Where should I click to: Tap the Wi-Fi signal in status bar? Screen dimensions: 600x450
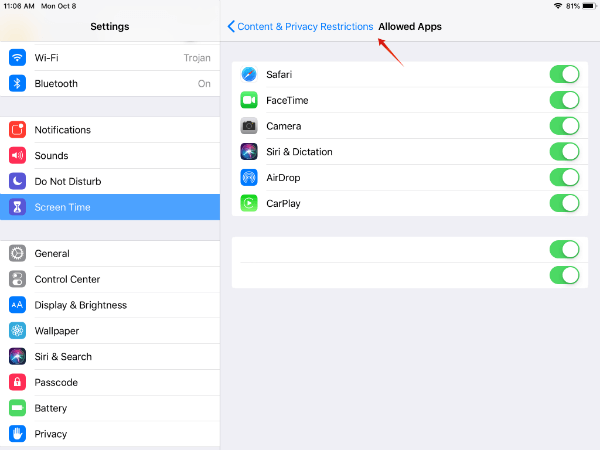[x=558, y=6]
